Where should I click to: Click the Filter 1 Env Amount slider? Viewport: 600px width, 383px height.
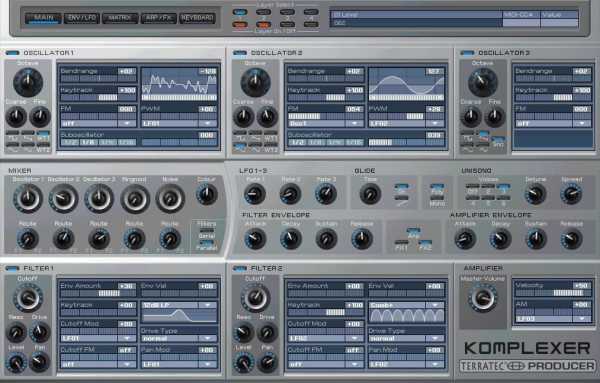click(x=98, y=293)
